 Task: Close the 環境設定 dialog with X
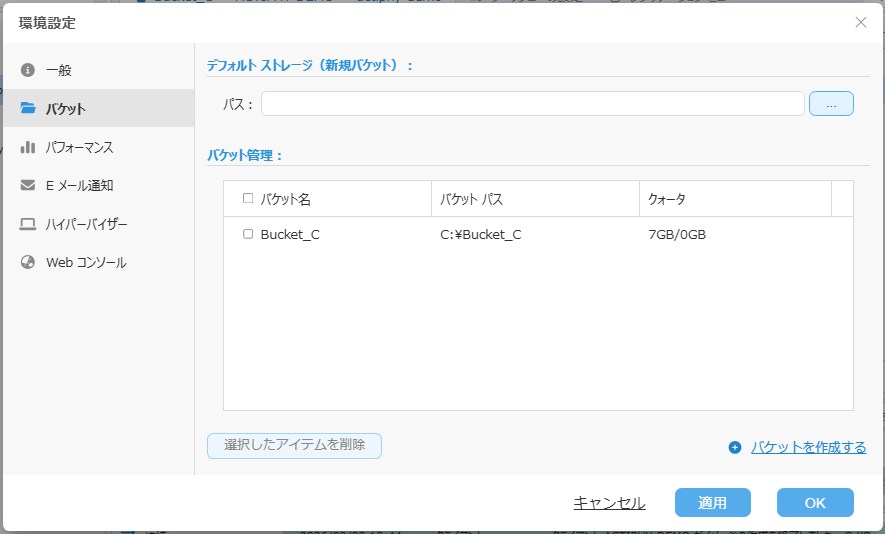tap(860, 22)
